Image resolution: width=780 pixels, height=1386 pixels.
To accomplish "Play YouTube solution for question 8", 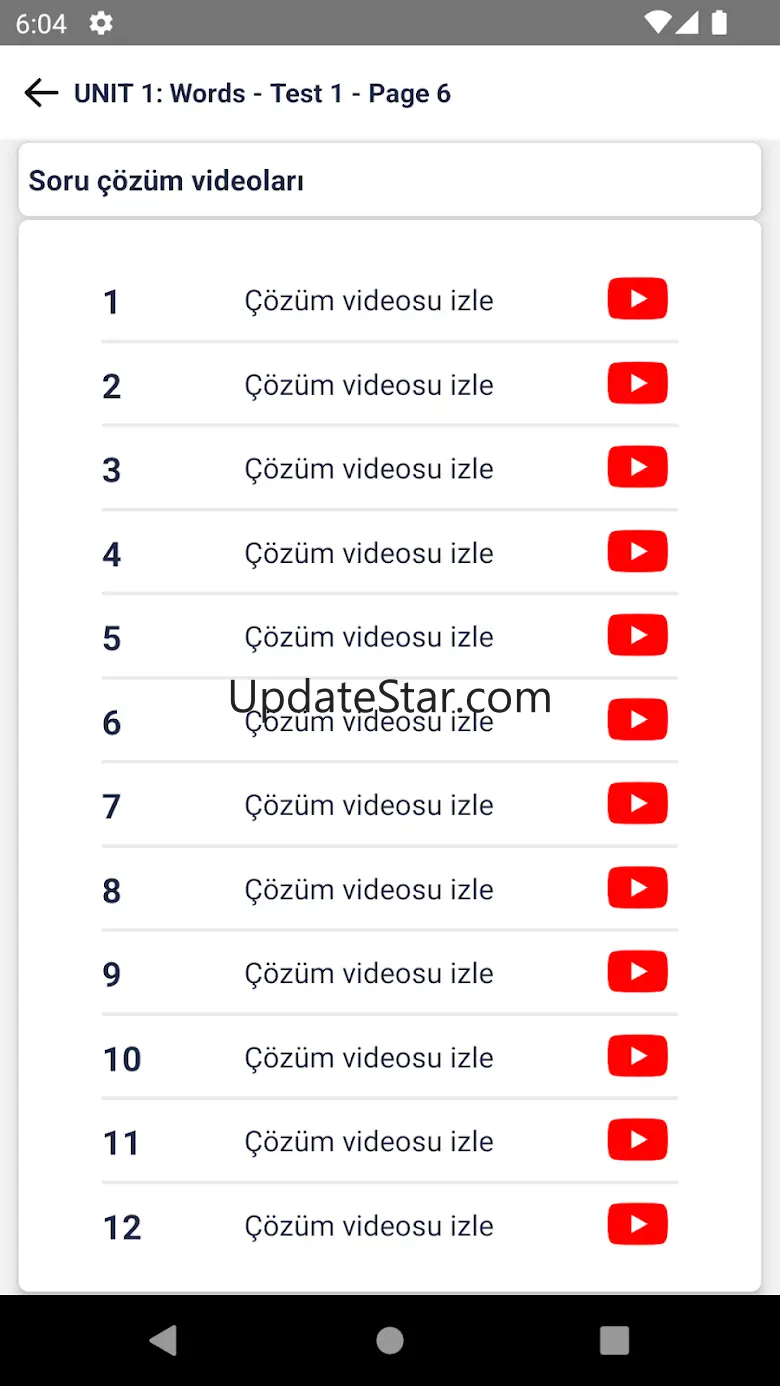I will point(637,887).
